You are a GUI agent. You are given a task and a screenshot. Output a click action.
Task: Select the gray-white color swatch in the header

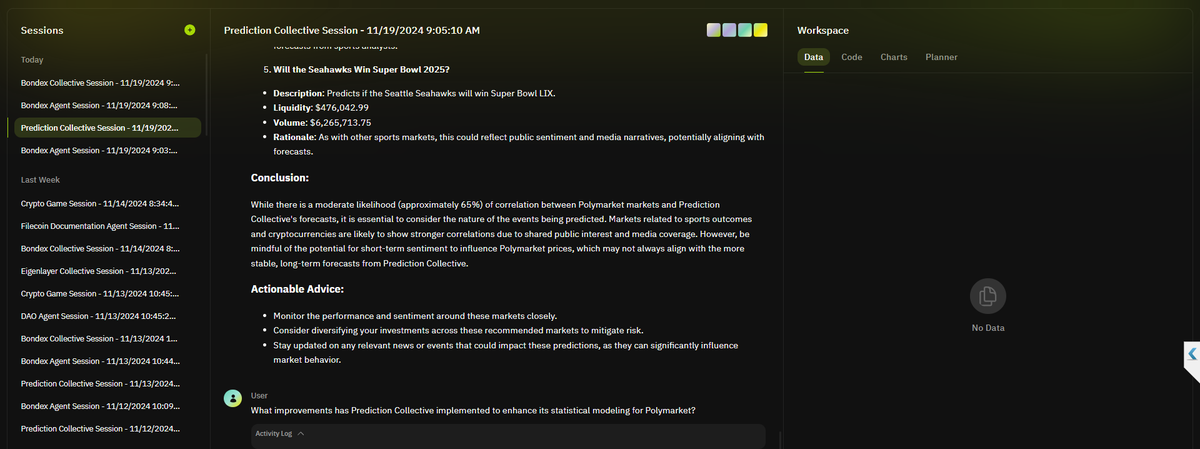tap(713, 30)
